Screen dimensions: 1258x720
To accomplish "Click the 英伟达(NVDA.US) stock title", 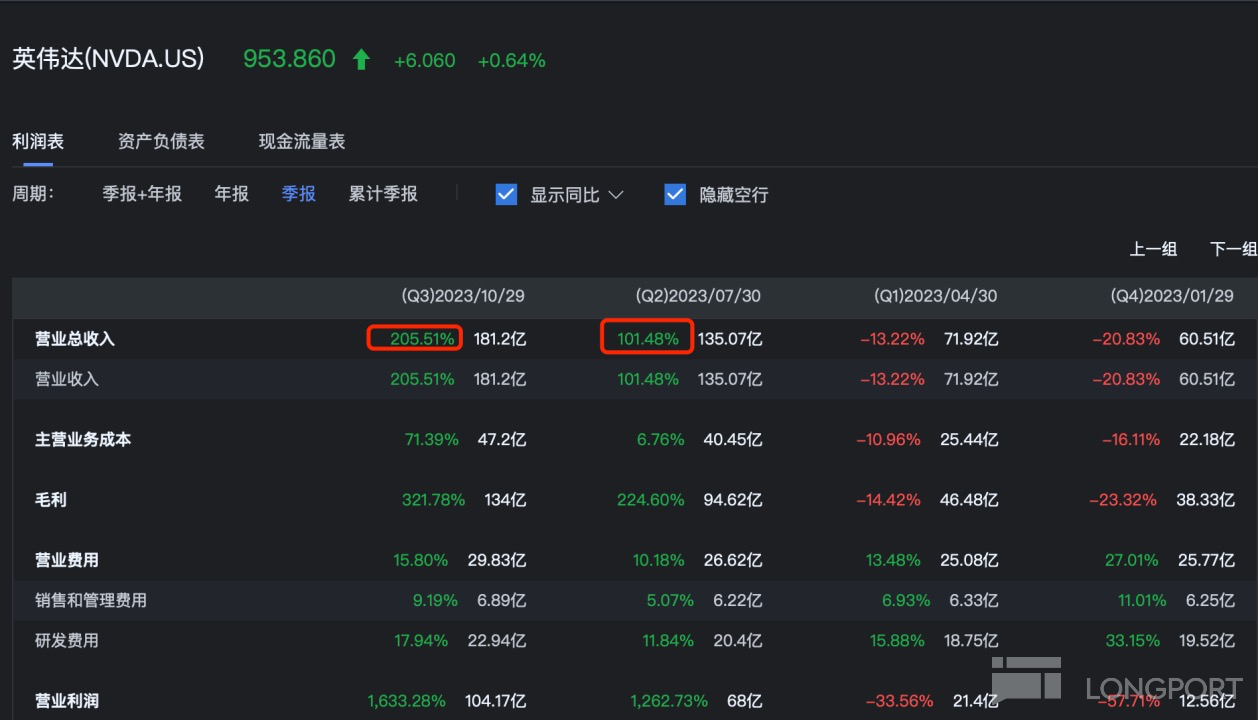I will click(x=108, y=59).
